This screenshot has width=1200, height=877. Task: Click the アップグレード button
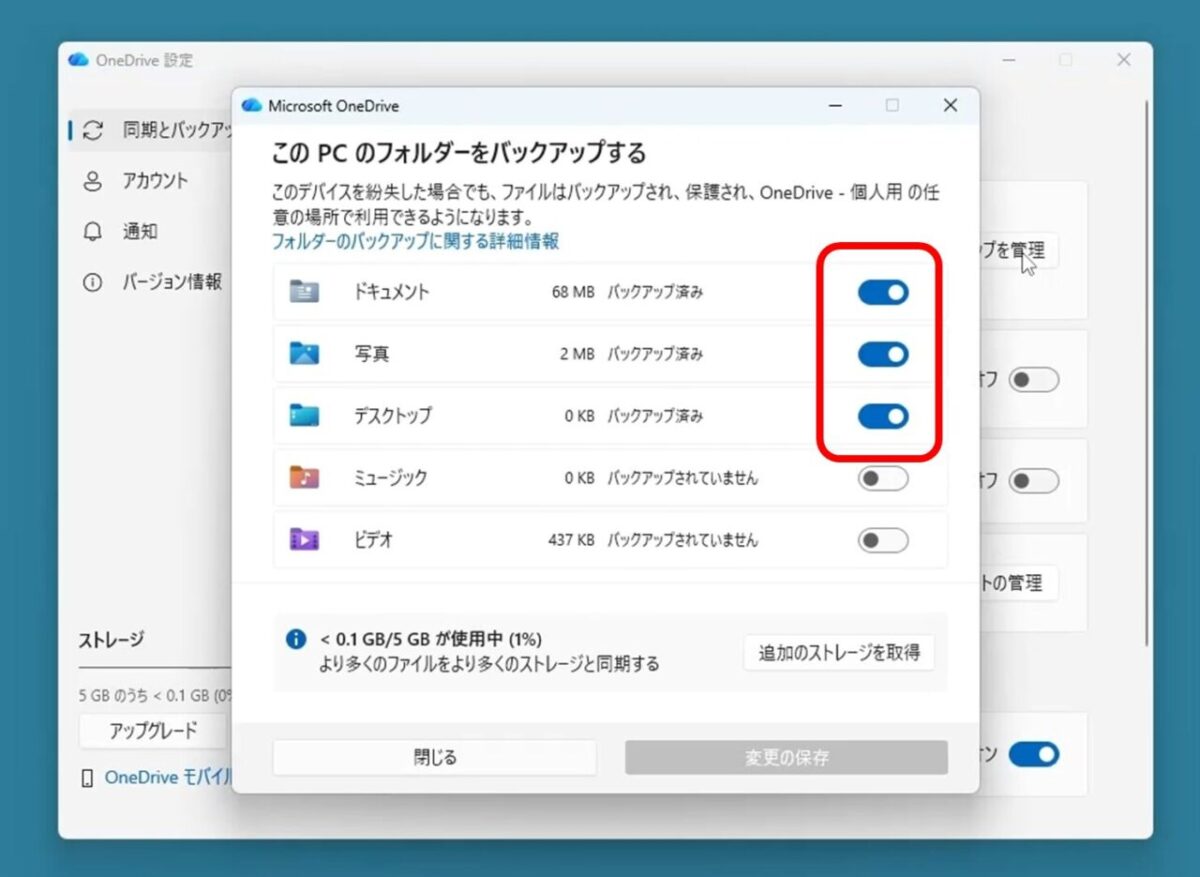150,731
